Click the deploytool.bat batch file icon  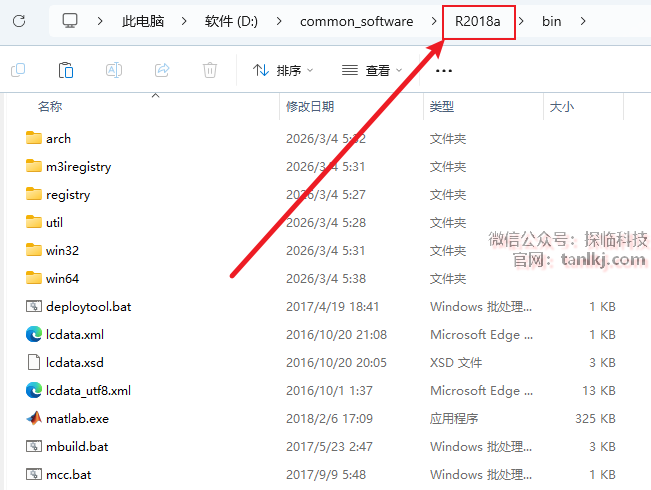point(34,306)
